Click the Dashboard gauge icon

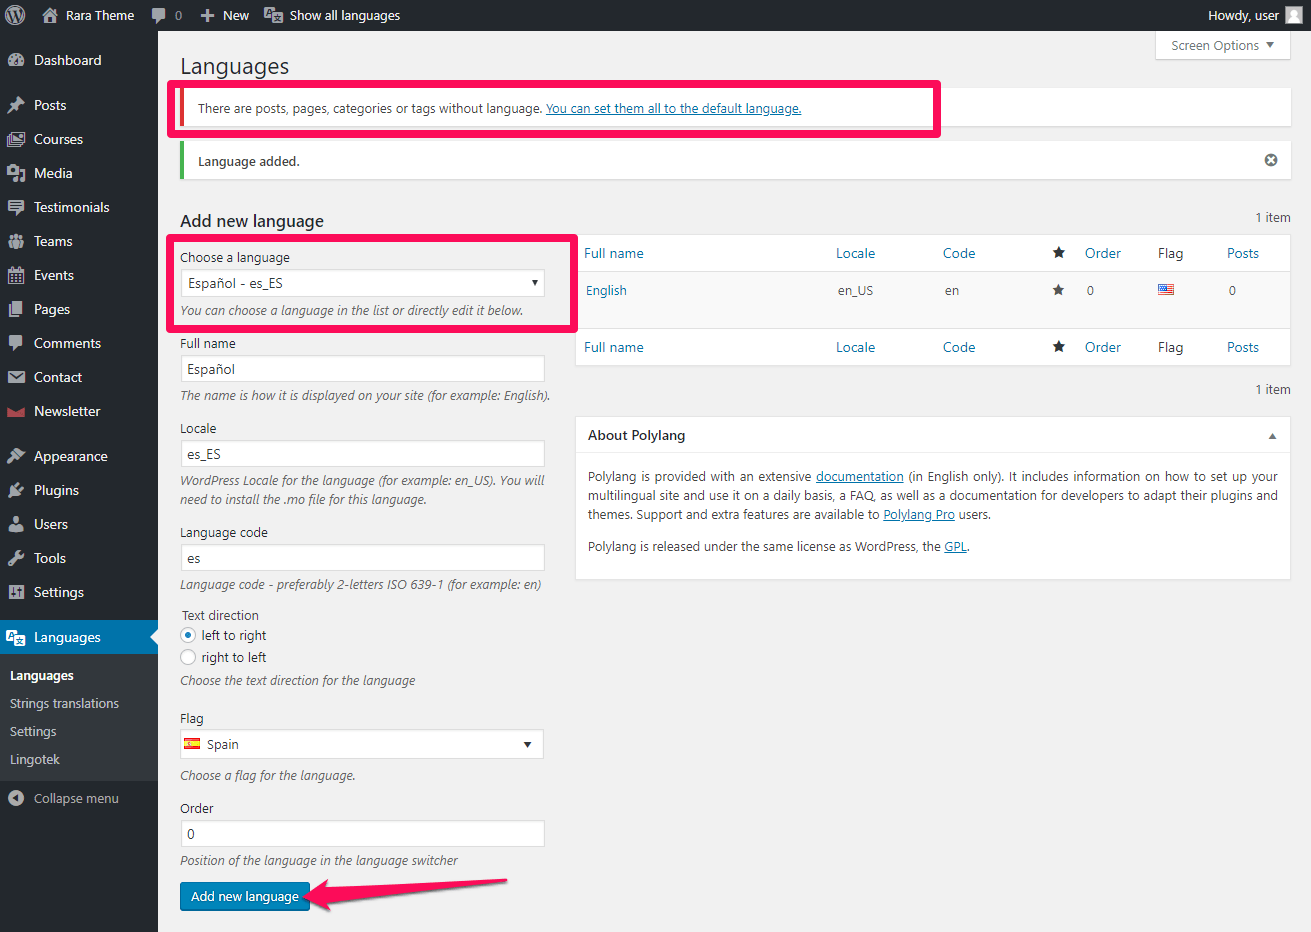(x=16, y=60)
